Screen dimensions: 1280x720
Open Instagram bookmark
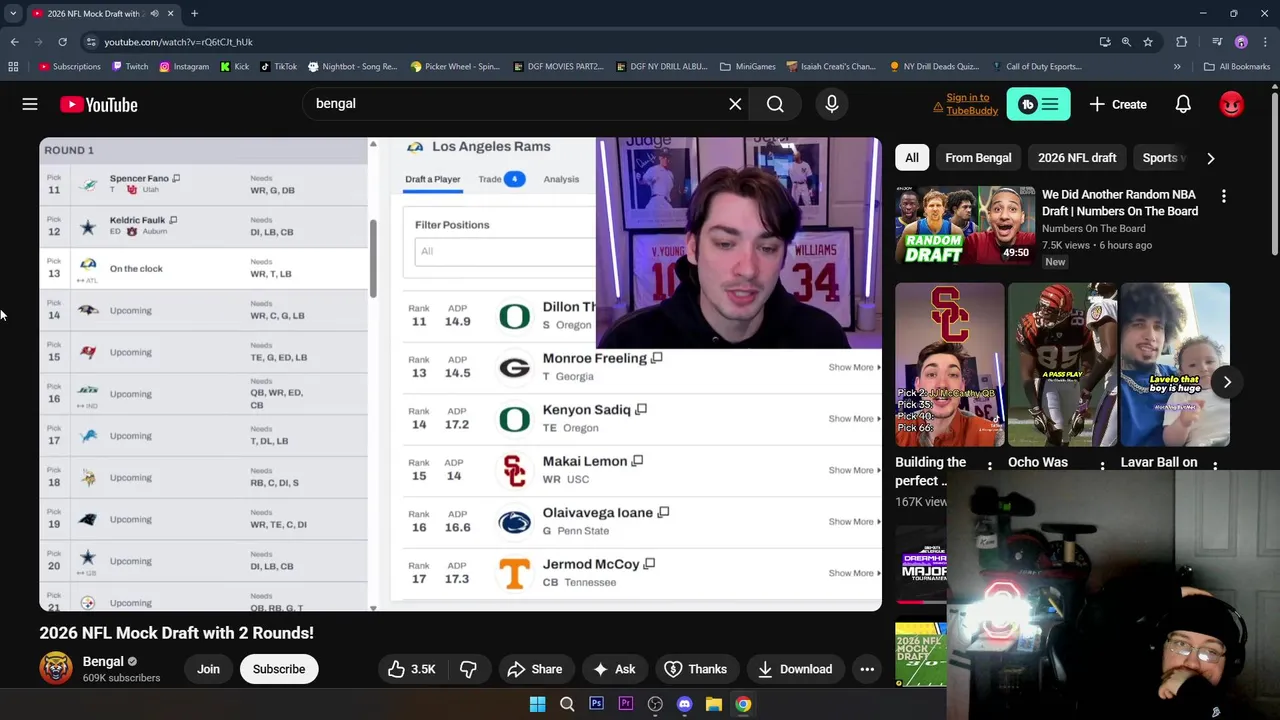(184, 66)
